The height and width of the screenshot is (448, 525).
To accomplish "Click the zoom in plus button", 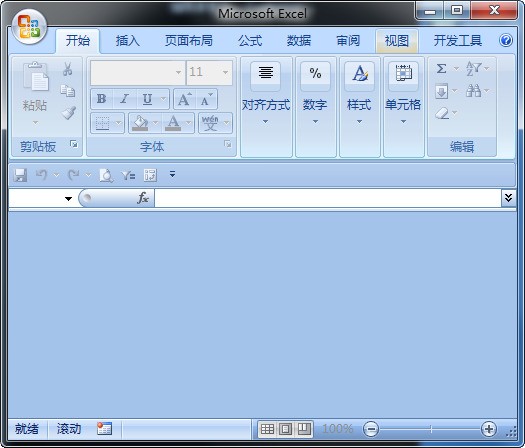I will (x=489, y=429).
